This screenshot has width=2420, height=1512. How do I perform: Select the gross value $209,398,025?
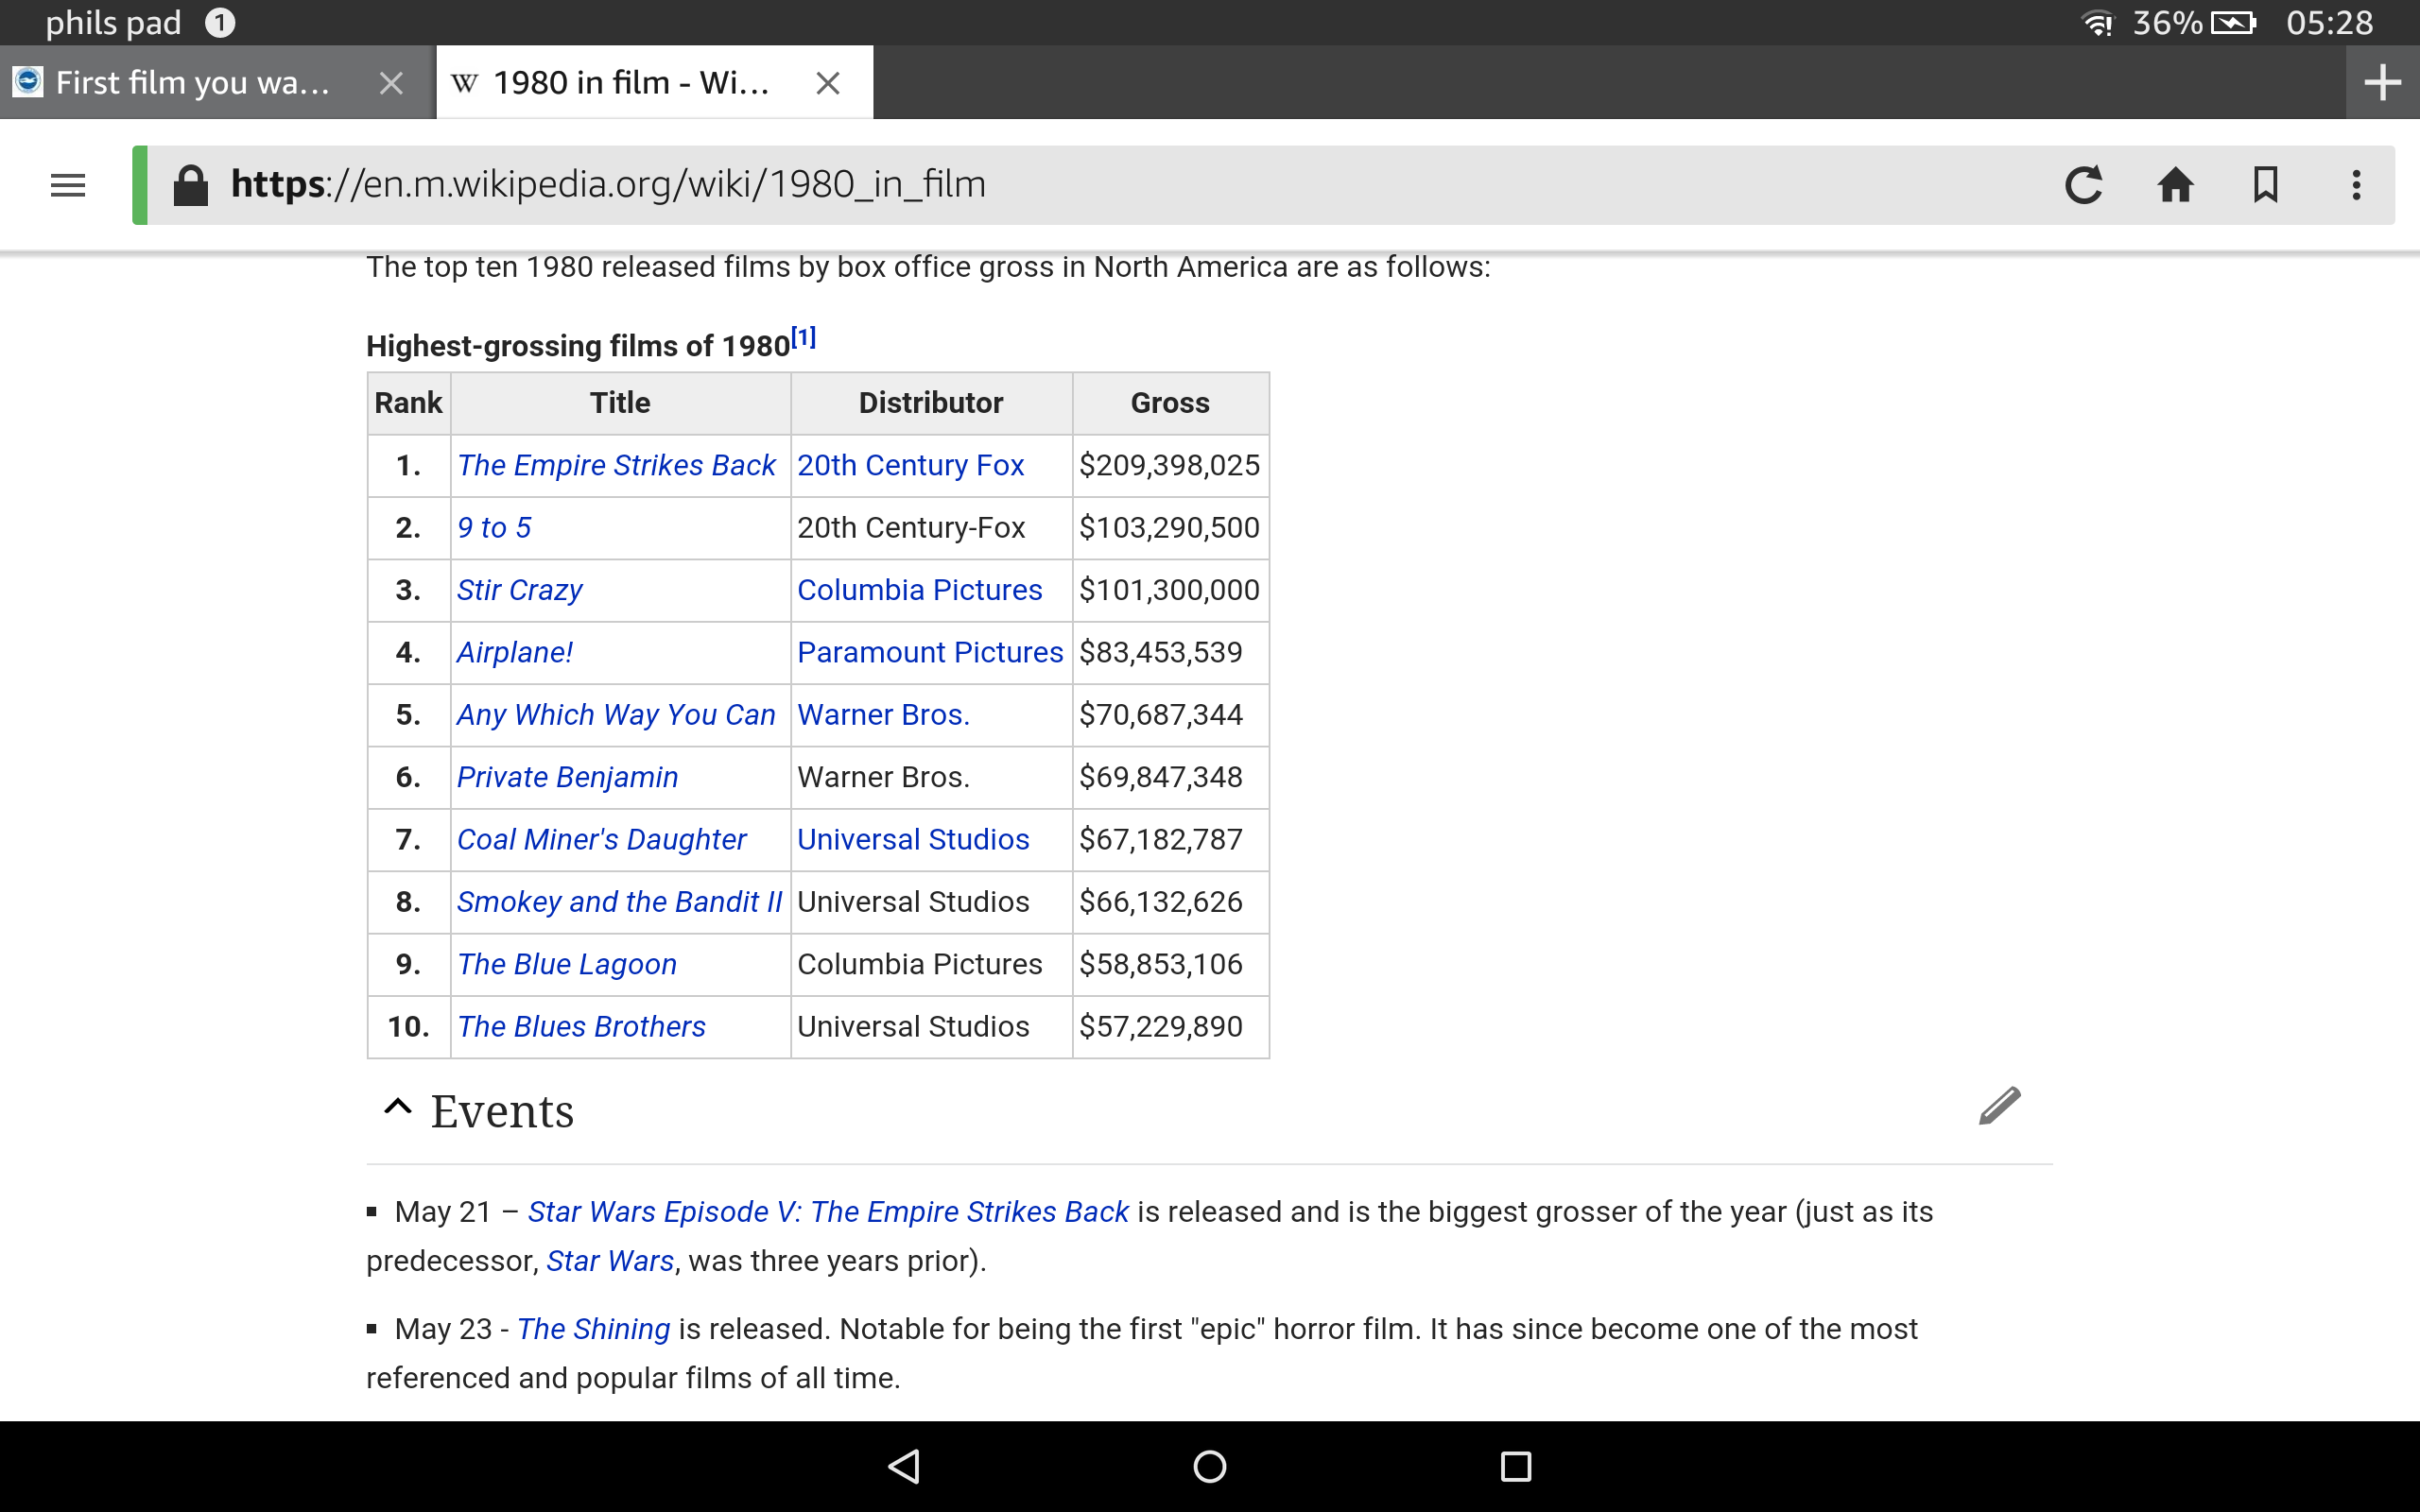1169,465
